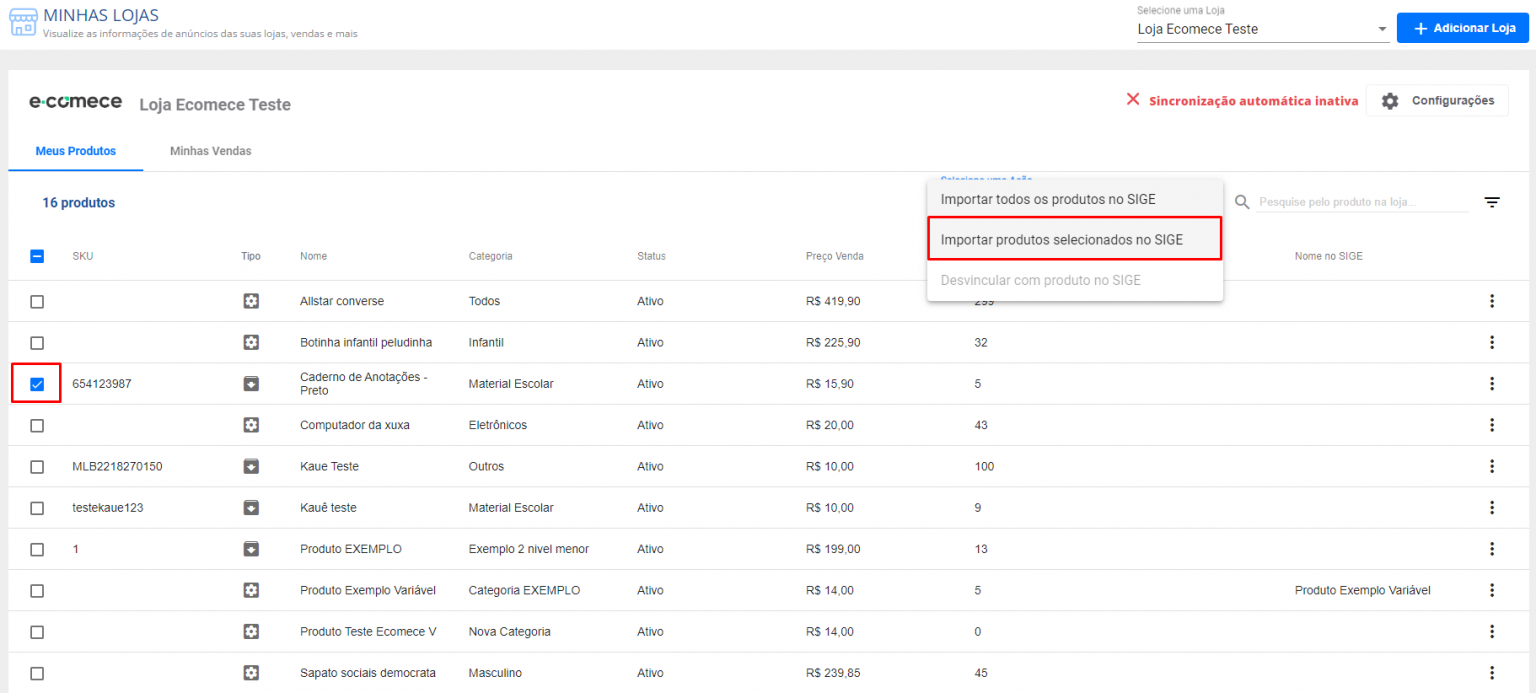Image resolution: width=1536 pixels, height=693 pixels.
Task: Open three-dot menu for Allstar converse
Action: point(1491,301)
